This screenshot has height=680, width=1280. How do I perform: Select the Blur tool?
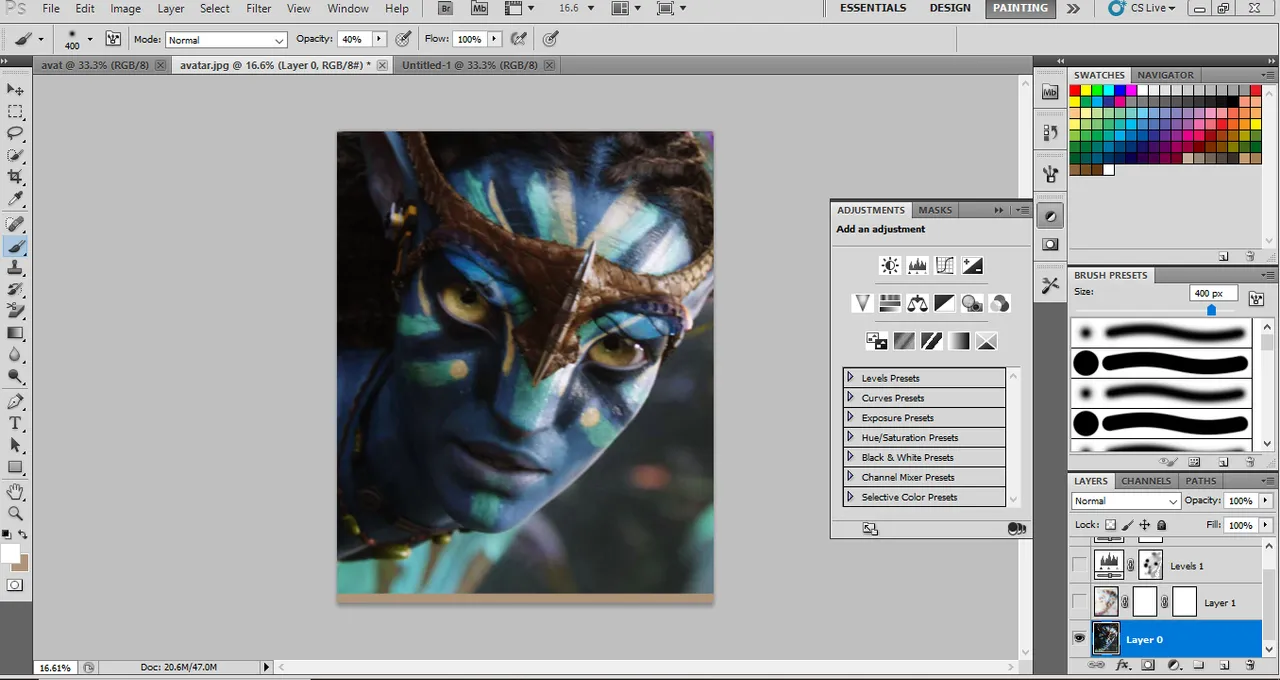pos(16,355)
